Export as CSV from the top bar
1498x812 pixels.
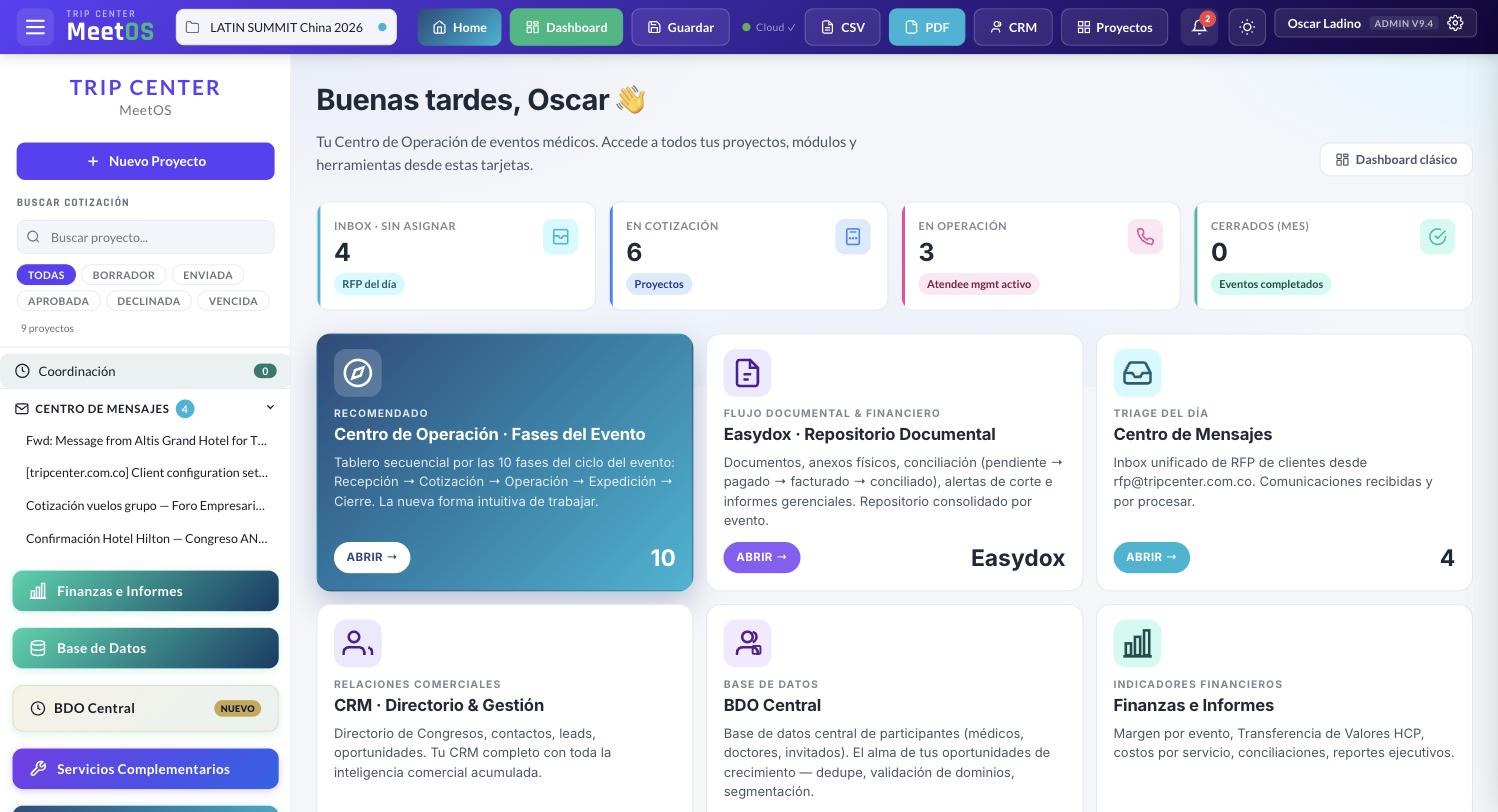(x=842, y=27)
